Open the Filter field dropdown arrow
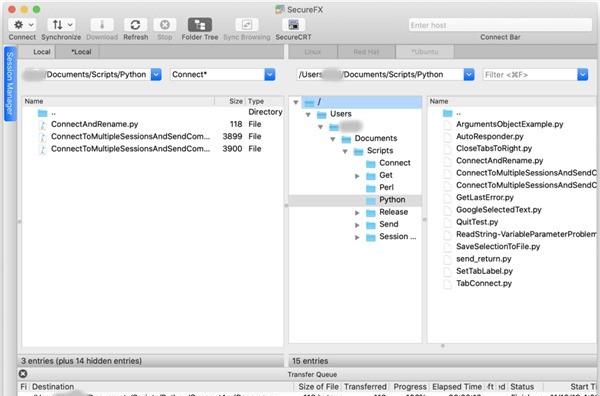The image size is (600, 396). click(x=582, y=75)
